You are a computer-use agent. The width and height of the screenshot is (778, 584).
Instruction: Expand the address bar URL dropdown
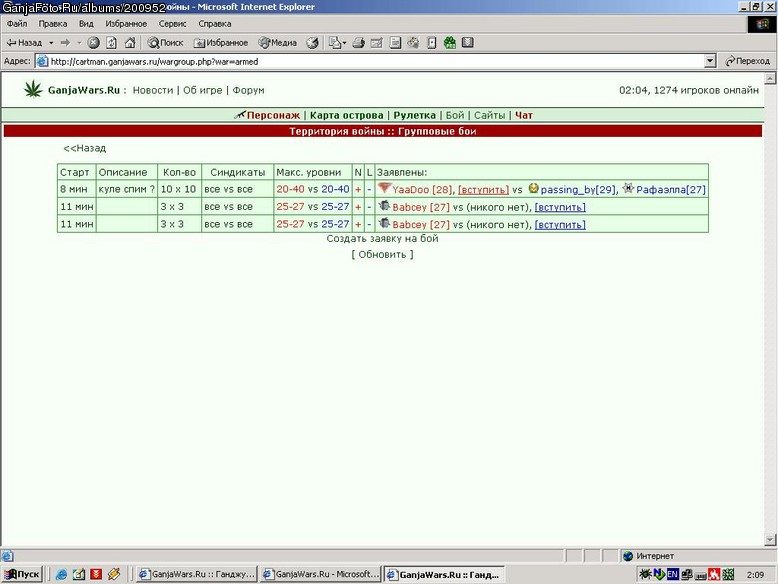point(710,61)
